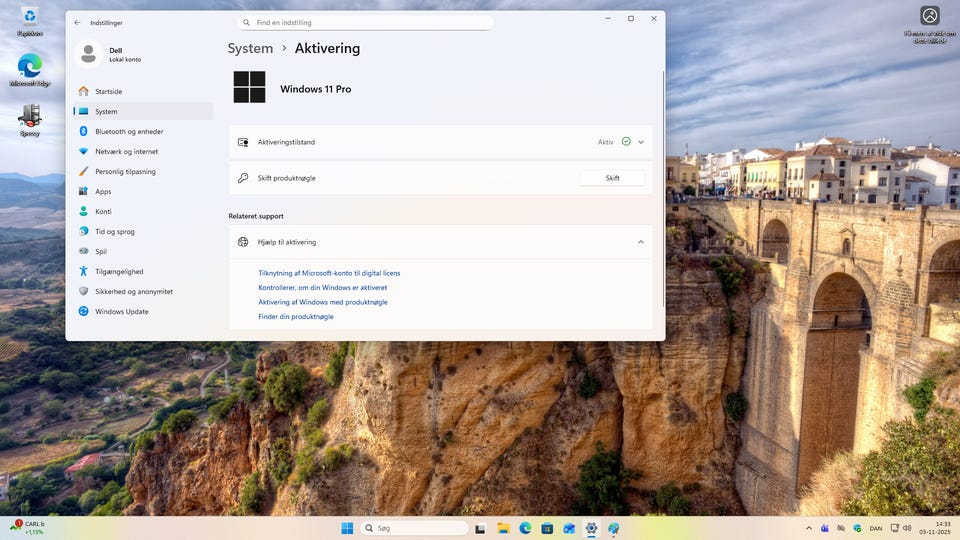Open Tilgængelighed settings page
Viewport: 960px width, 540px height.
(x=118, y=271)
